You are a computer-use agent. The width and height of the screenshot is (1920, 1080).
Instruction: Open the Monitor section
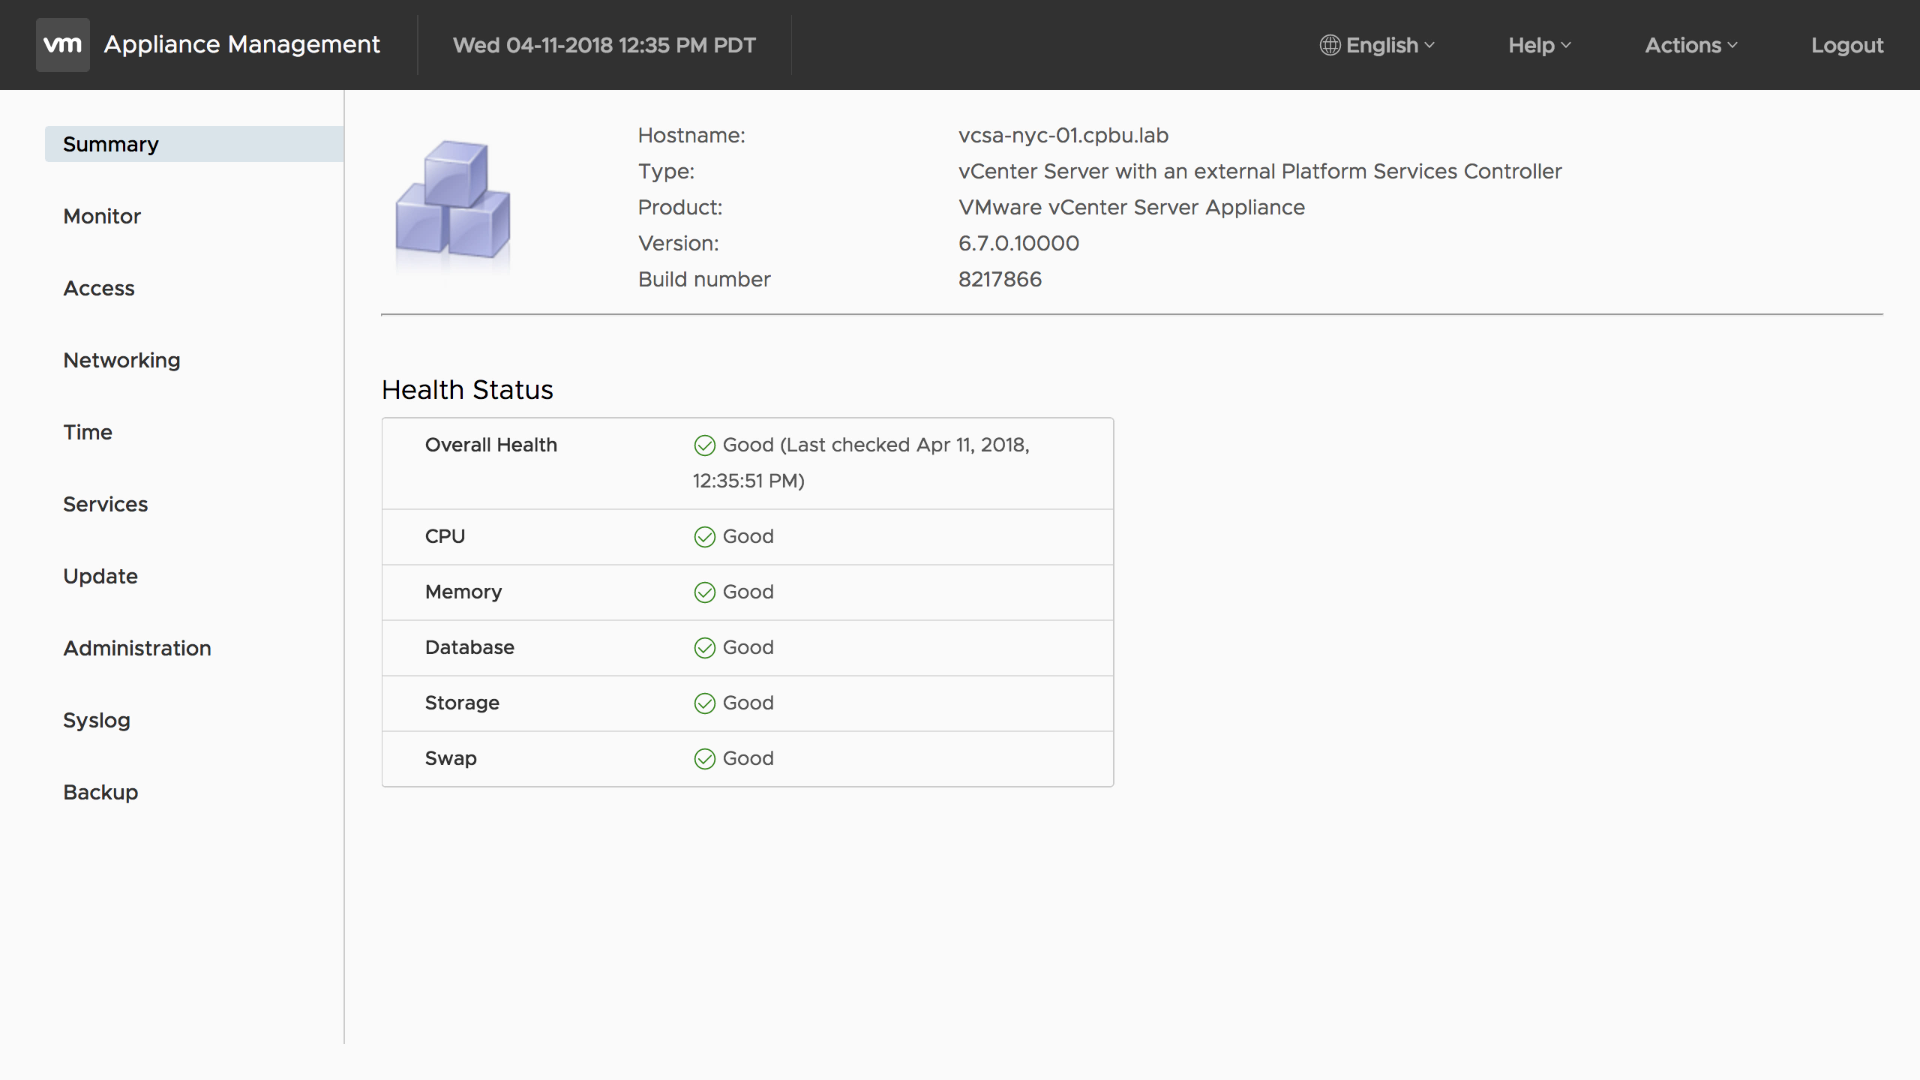pyautogui.click(x=102, y=215)
